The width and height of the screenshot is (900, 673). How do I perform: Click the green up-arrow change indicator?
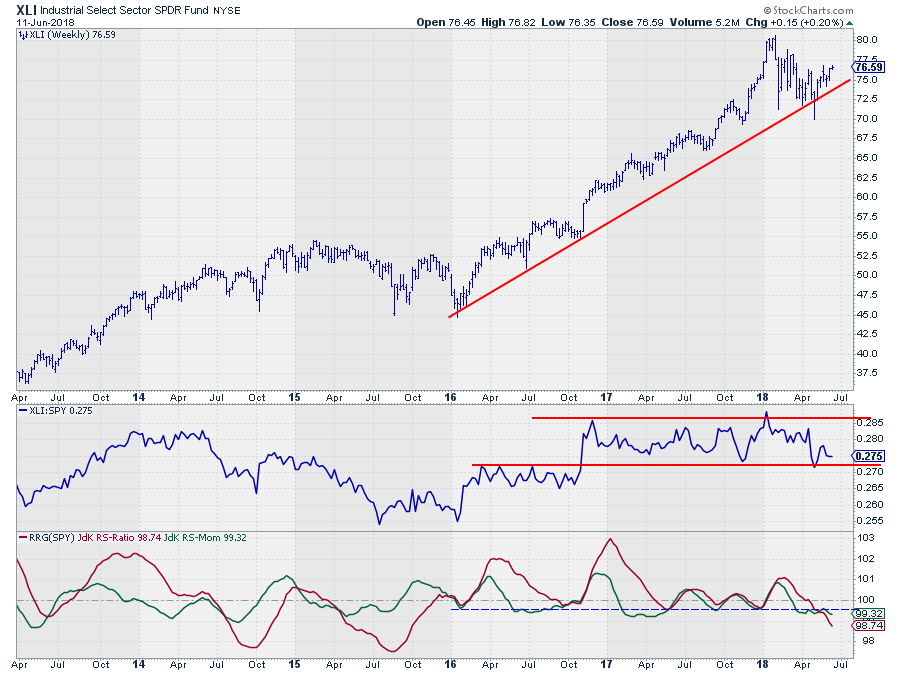tap(849, 23)
